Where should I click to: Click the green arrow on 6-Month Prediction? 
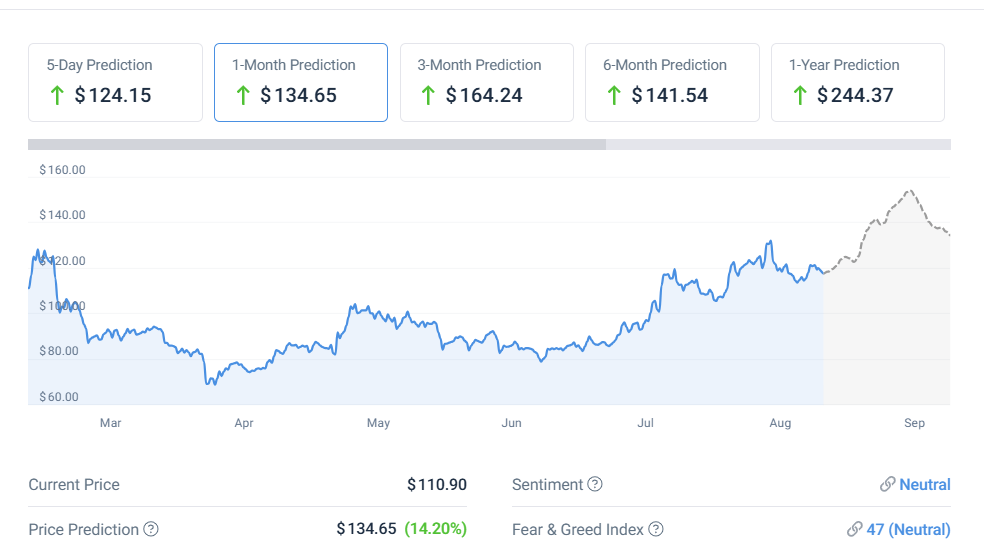(614, 95)
